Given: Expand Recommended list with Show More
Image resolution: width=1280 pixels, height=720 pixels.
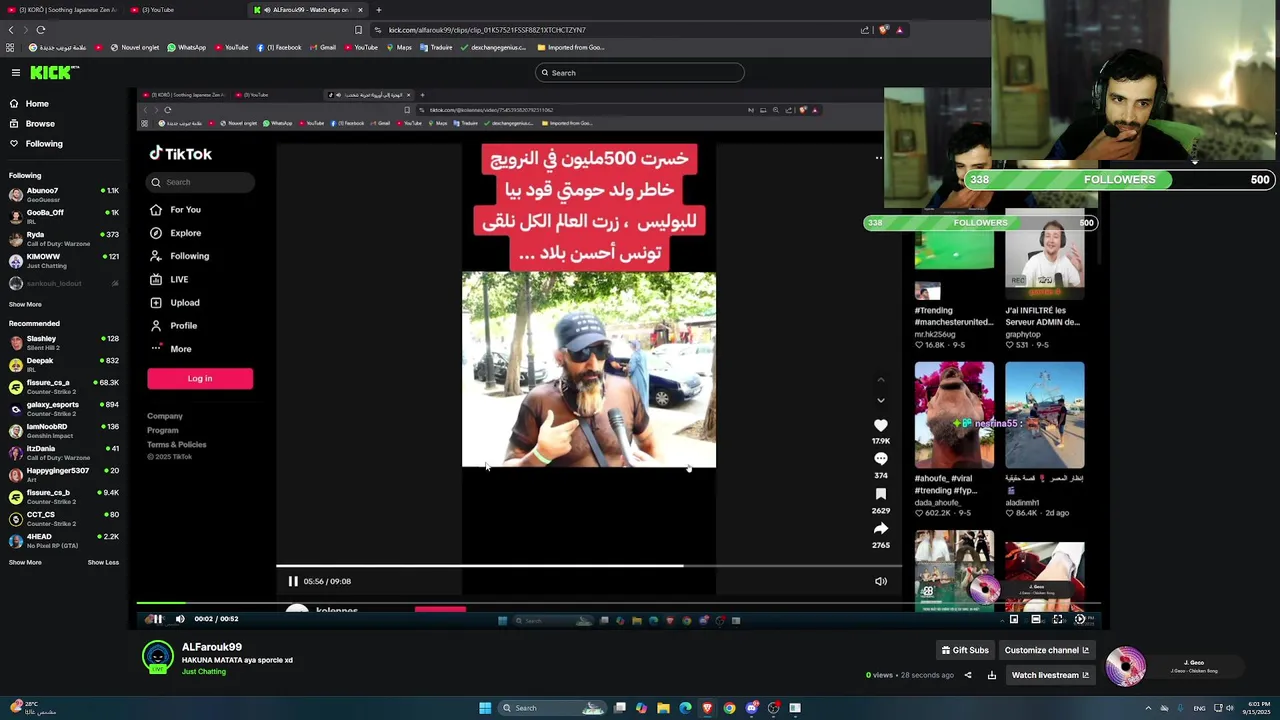Looking at the screenshot, I should (x=25, y=562).
